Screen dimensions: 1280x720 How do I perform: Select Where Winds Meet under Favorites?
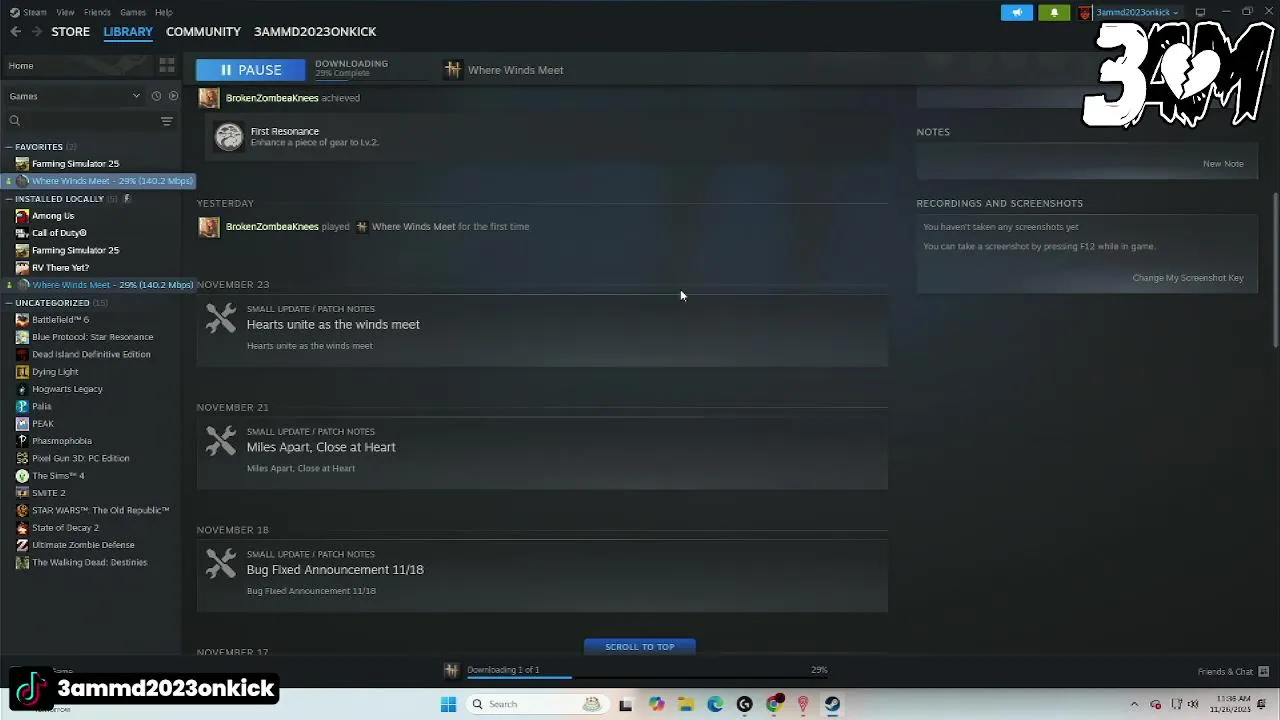(98, 181)
